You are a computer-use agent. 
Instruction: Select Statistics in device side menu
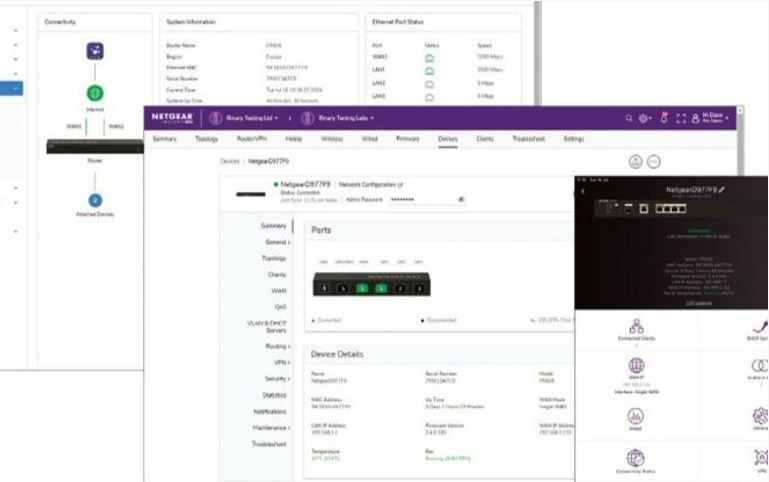click(275, 395)
